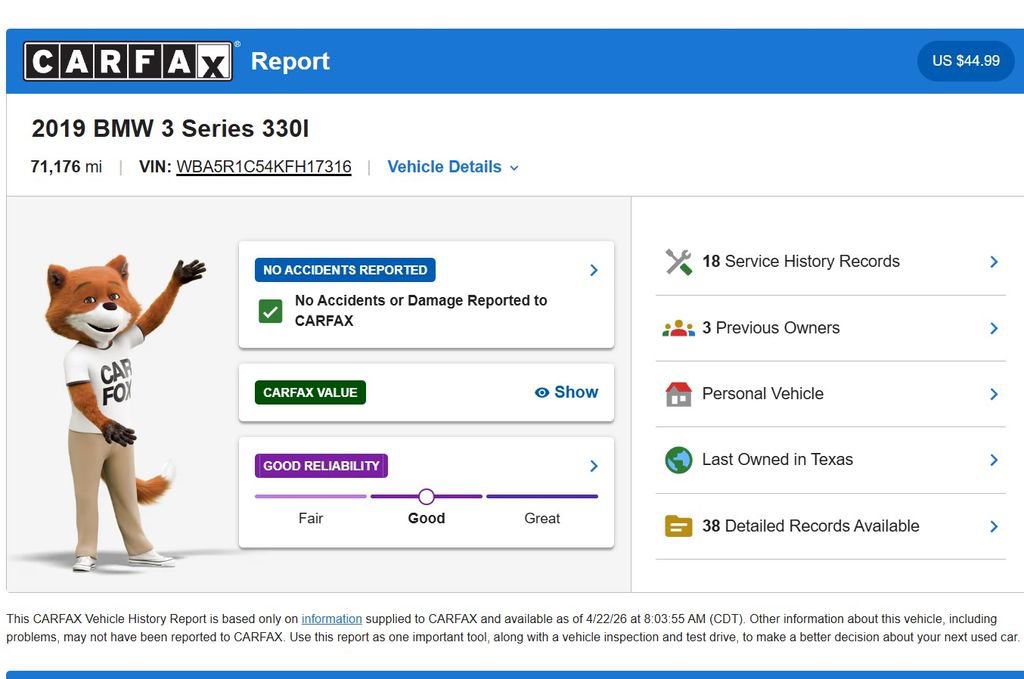Open the Last Owned in Texas chevron
The image size is (1024, 679).
point(994,460)
